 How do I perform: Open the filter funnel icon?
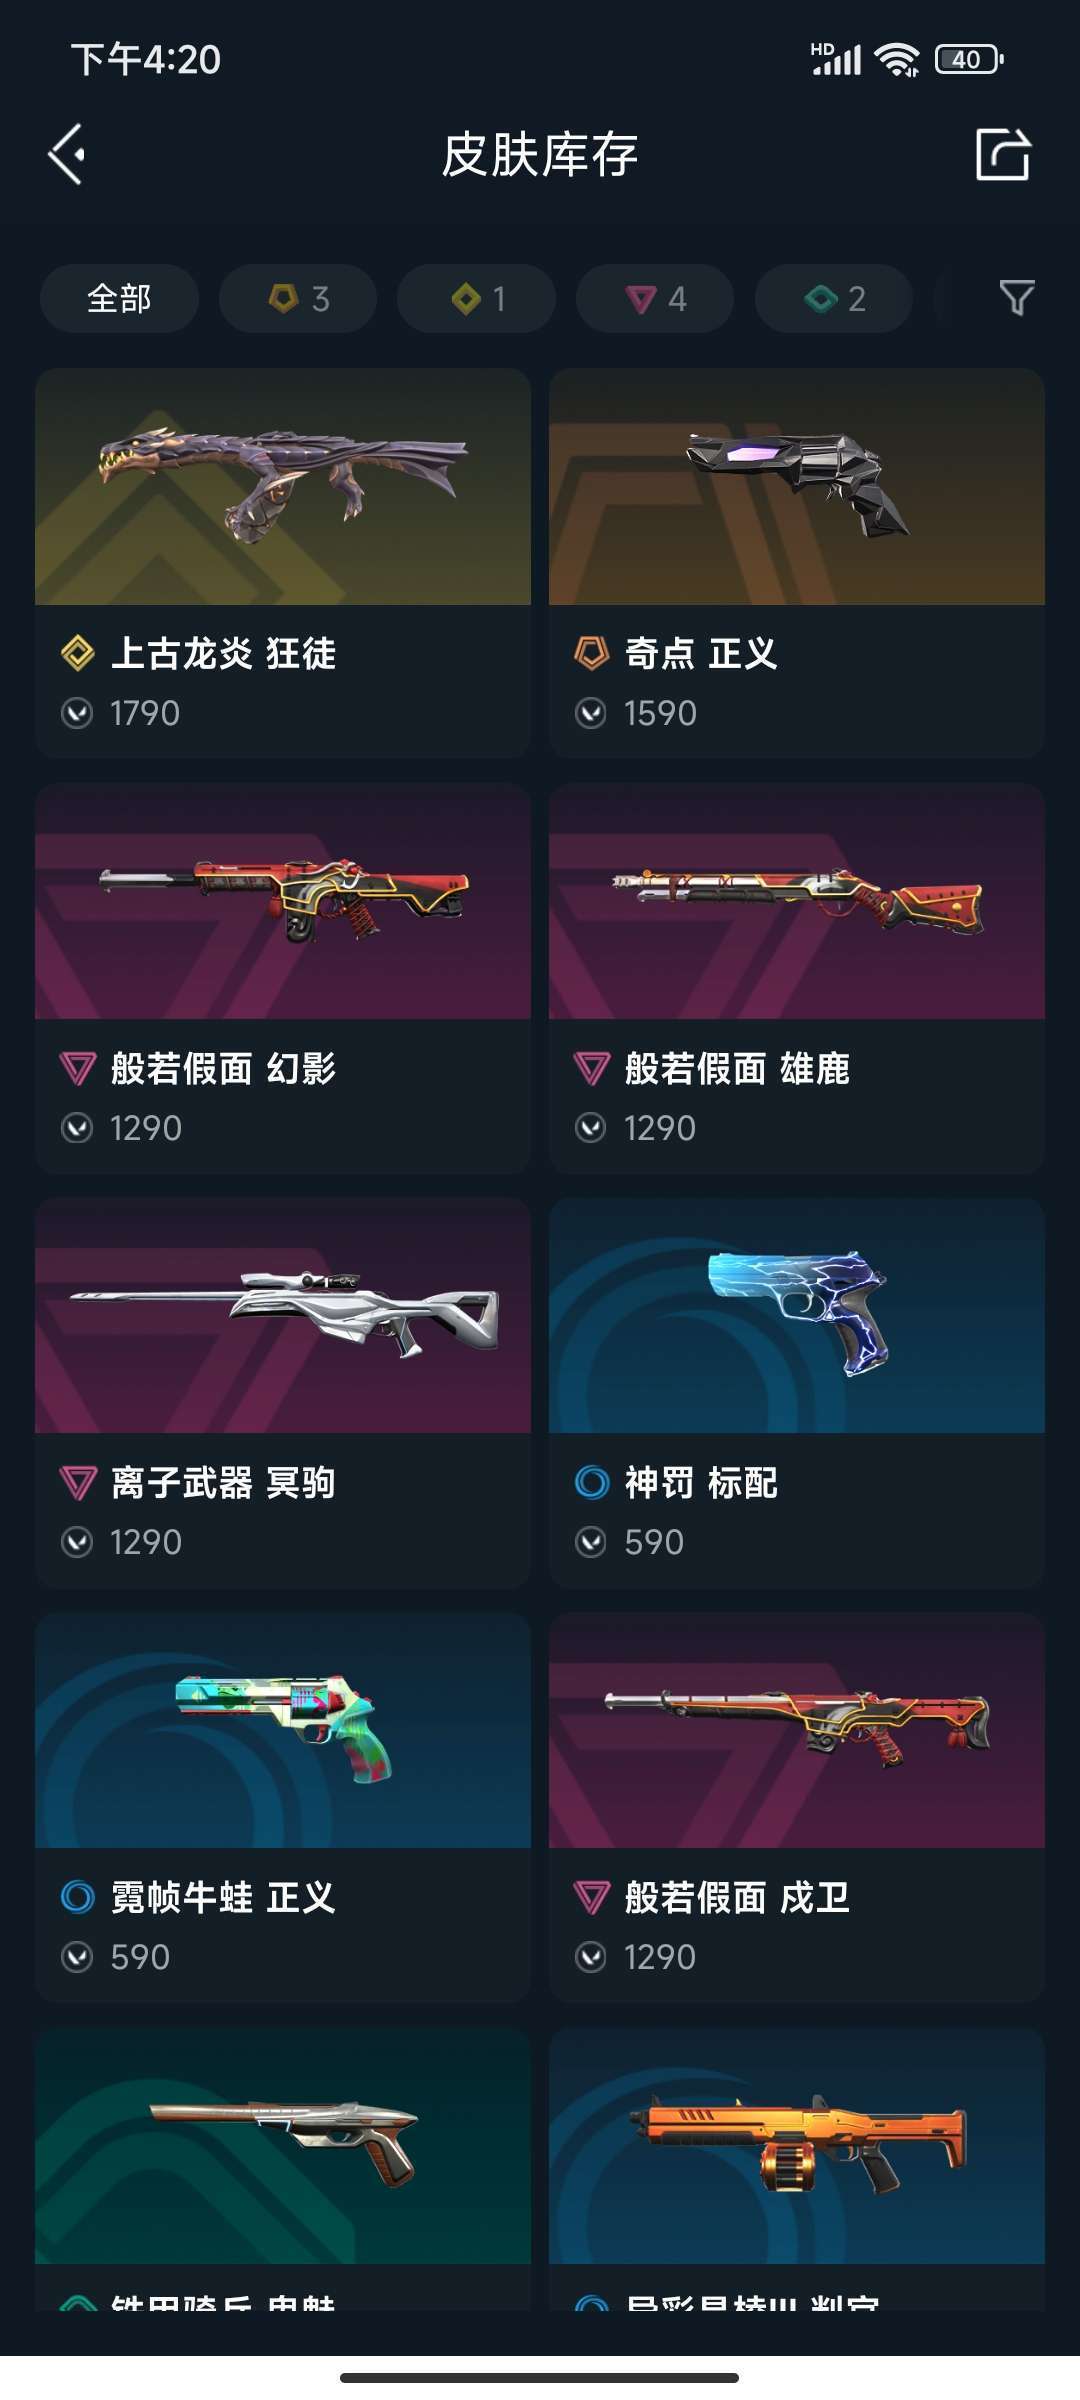tap(1017, 298)
